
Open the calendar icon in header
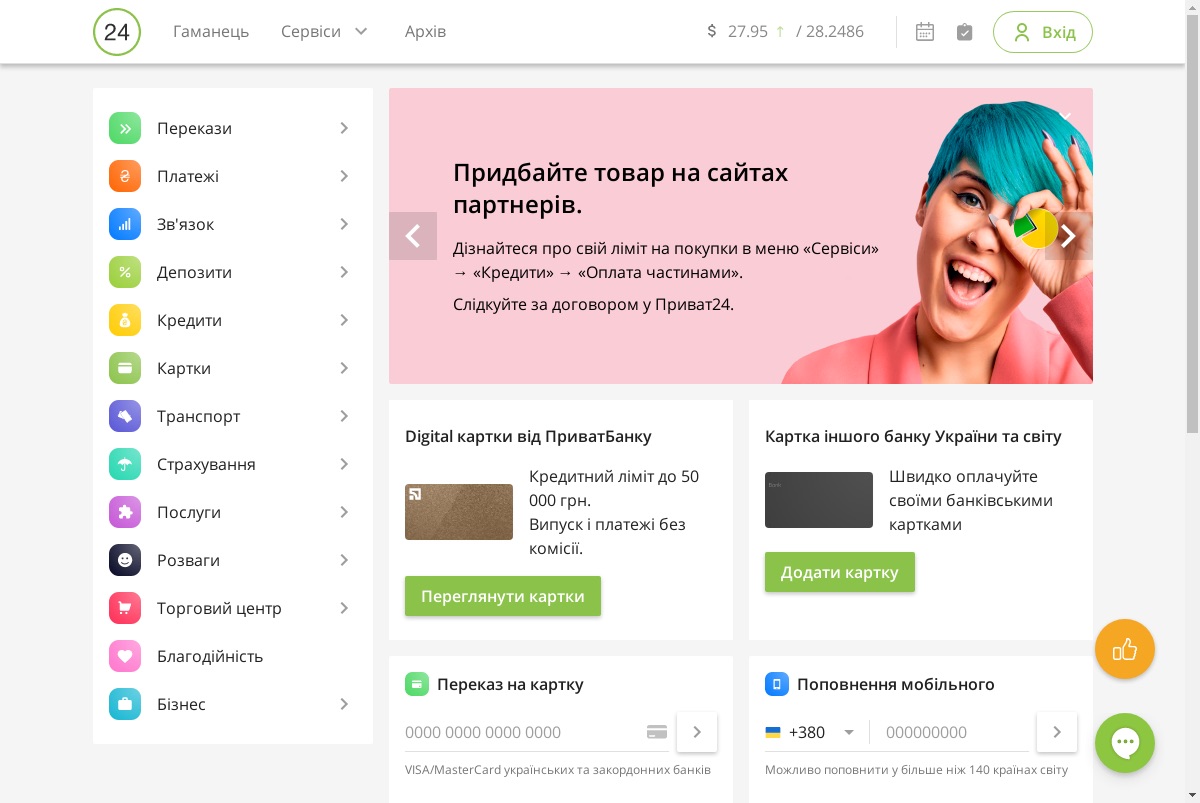point(925,32)
